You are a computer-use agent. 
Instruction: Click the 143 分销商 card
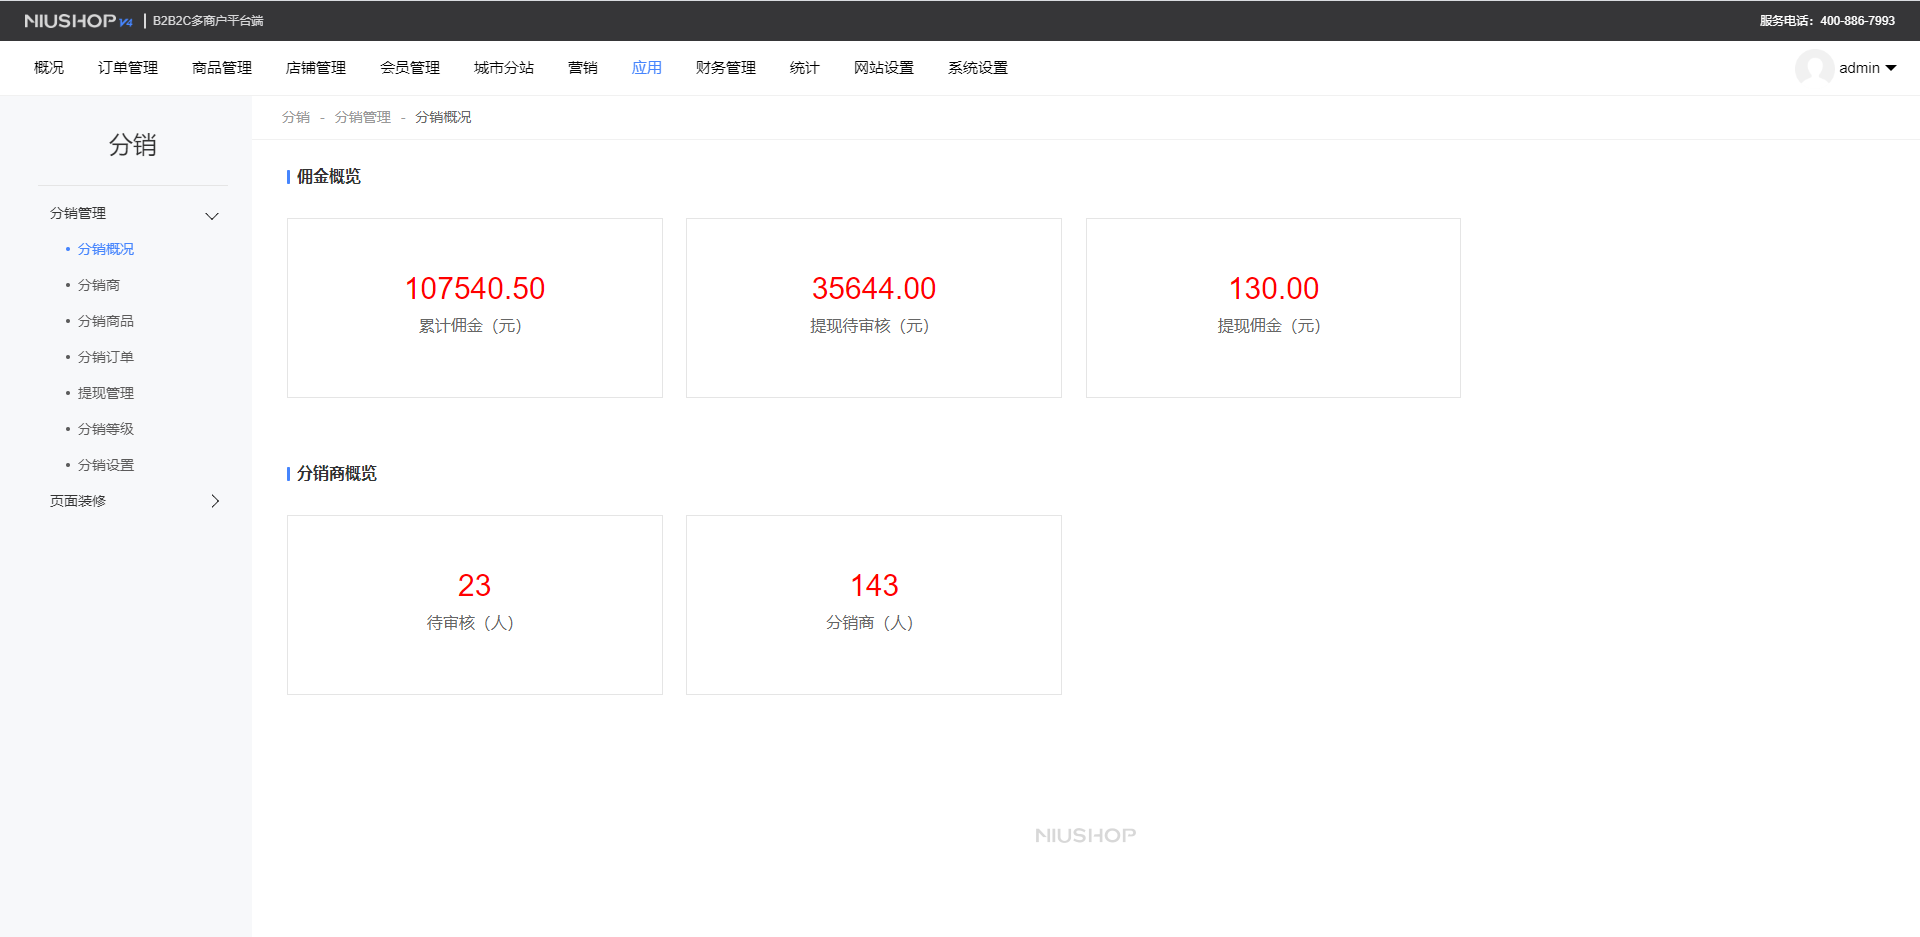pos(874,605)
